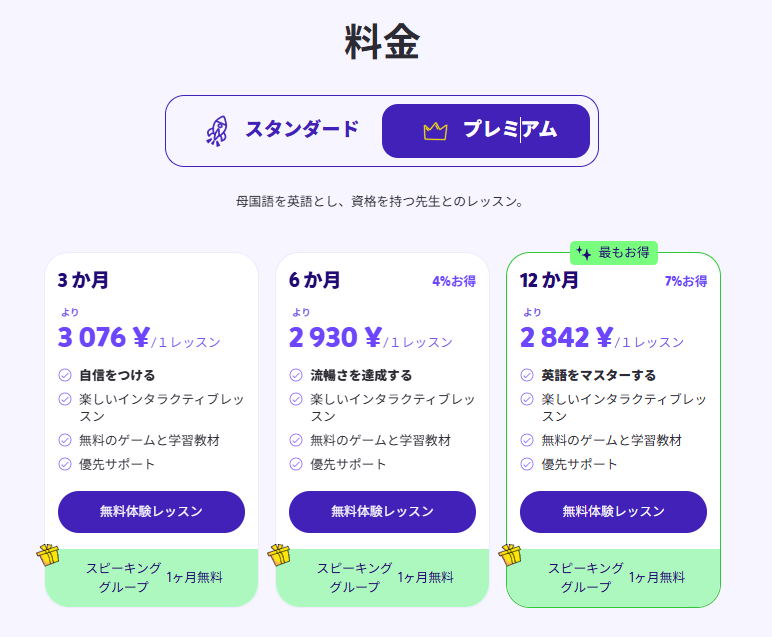Click the checkmark beside 流暢さを達成する

coord(296,375)
